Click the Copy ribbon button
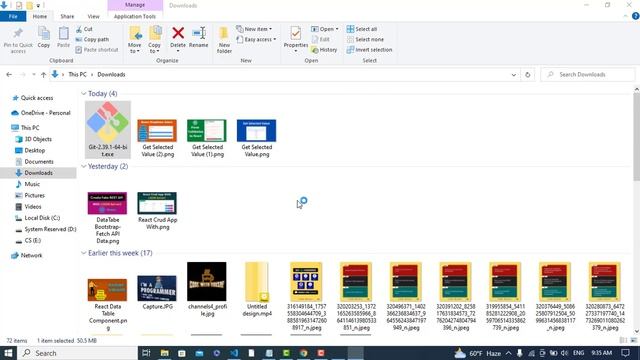The image size is (640, 360). [x=44, y=38]
